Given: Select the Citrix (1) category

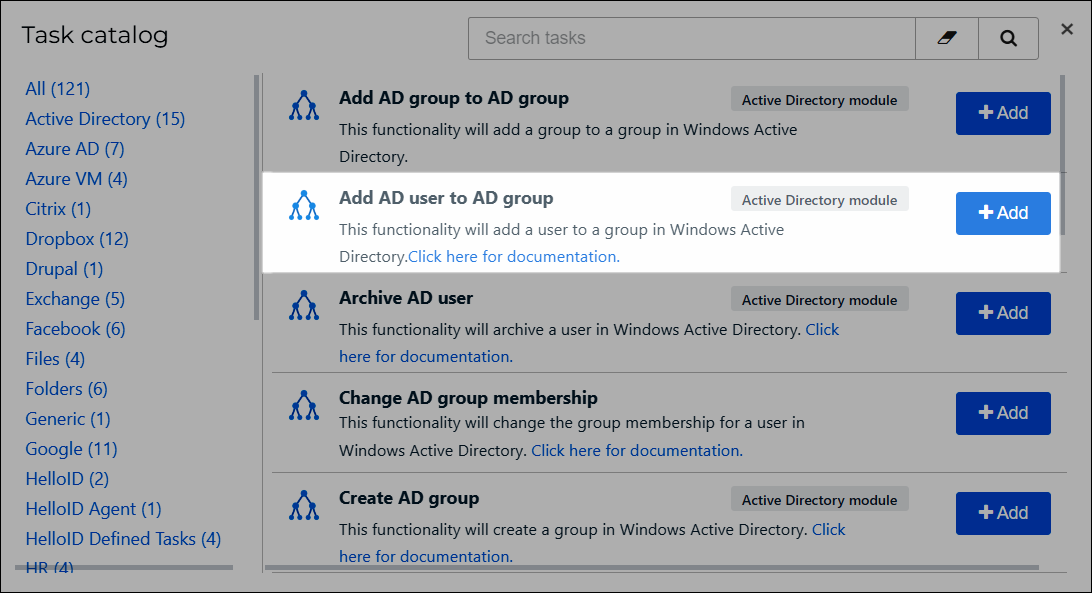Looking at the screenshot, I should click(58, 209).
